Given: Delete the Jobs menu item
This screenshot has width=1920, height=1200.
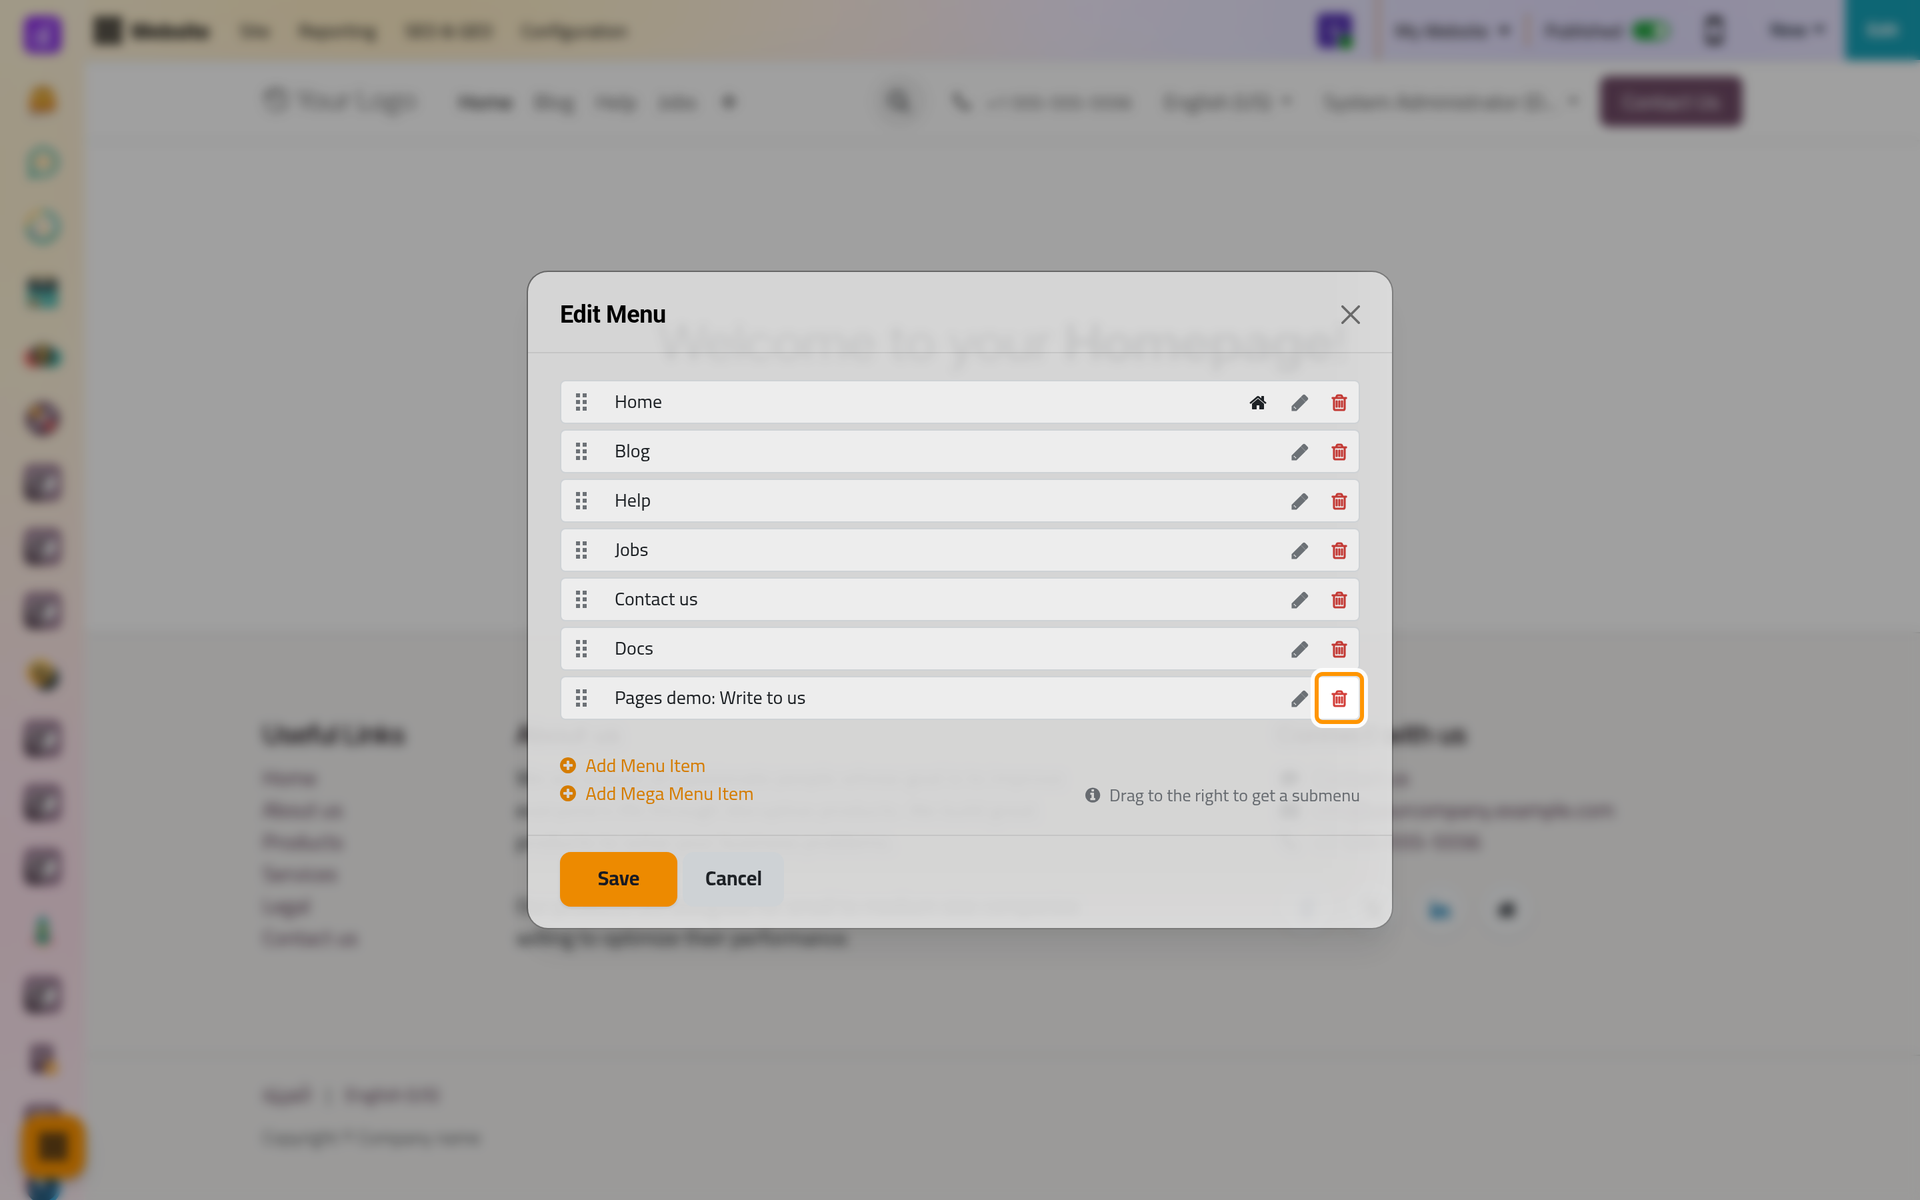Looking at the screenshot, I should tap(1339, 551).
